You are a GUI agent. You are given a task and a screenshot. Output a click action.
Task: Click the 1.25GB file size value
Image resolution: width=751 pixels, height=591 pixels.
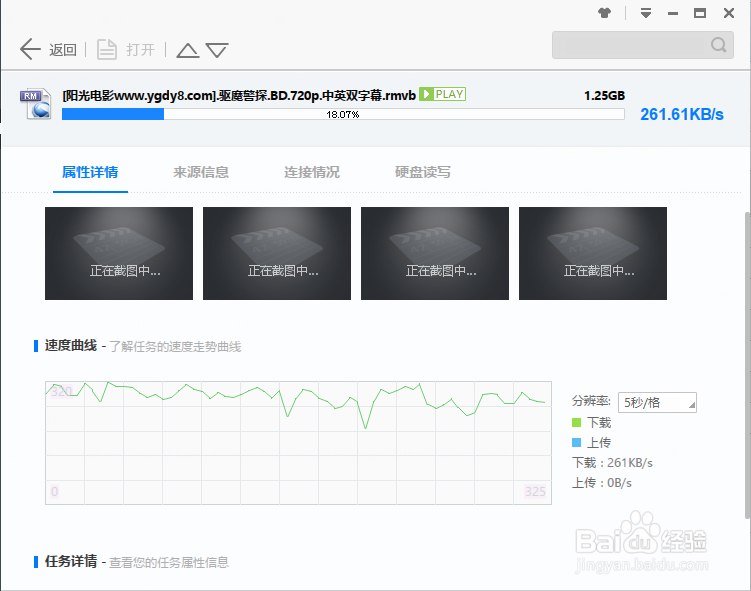[x=604, y=96]
